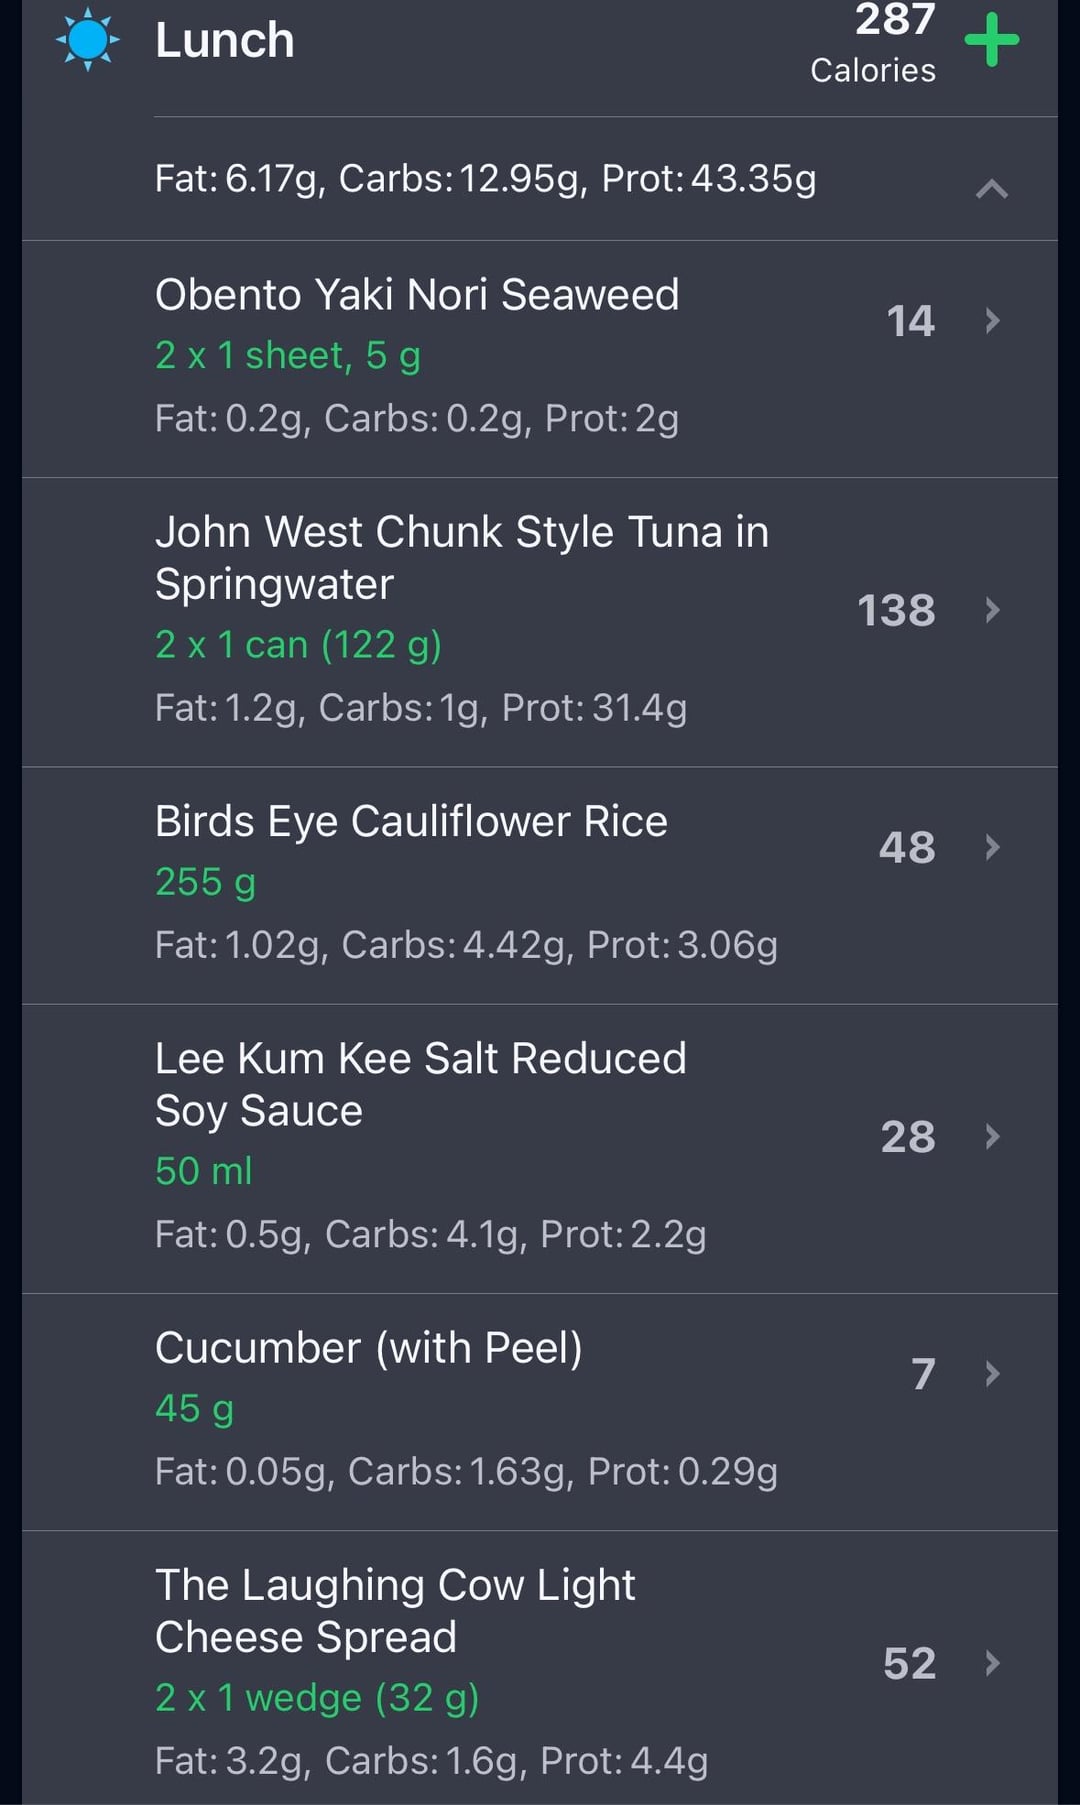
Task: Tap the green plus icon for Lunch
Action: [x=991, y=40]
